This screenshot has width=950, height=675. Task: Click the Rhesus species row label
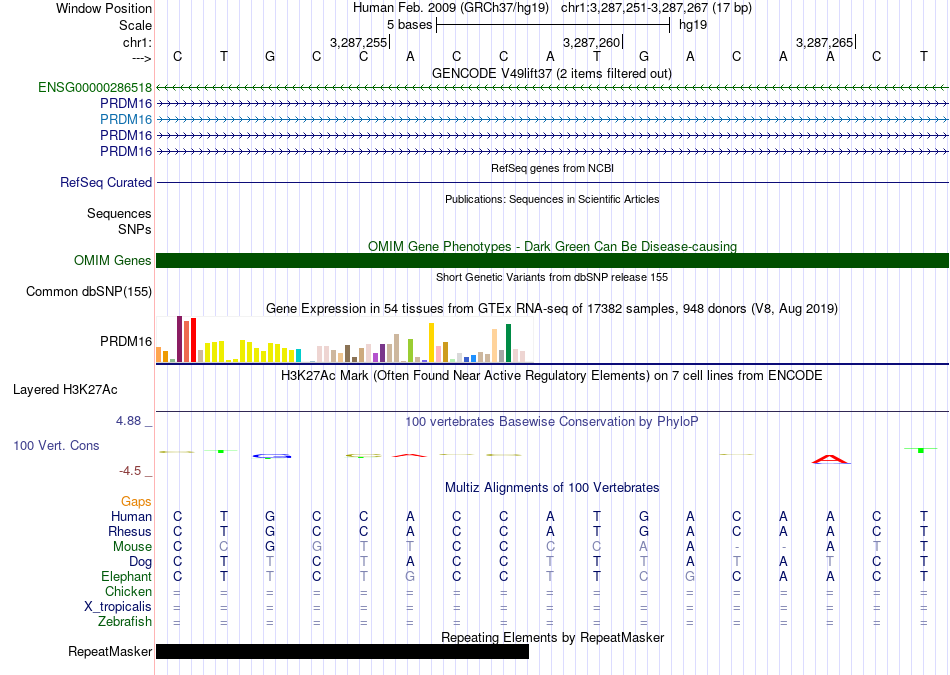pos(130,531)
